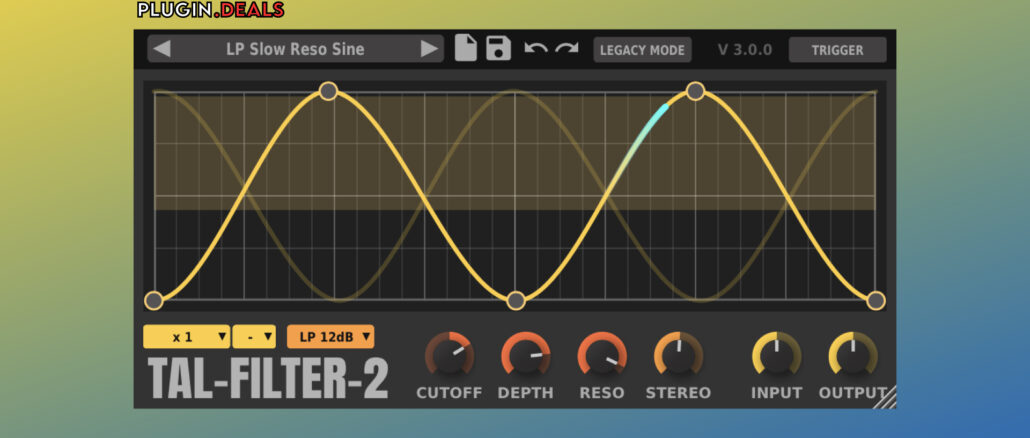
Task: Undo last change with undo arrow
Action: pos(535,49)
